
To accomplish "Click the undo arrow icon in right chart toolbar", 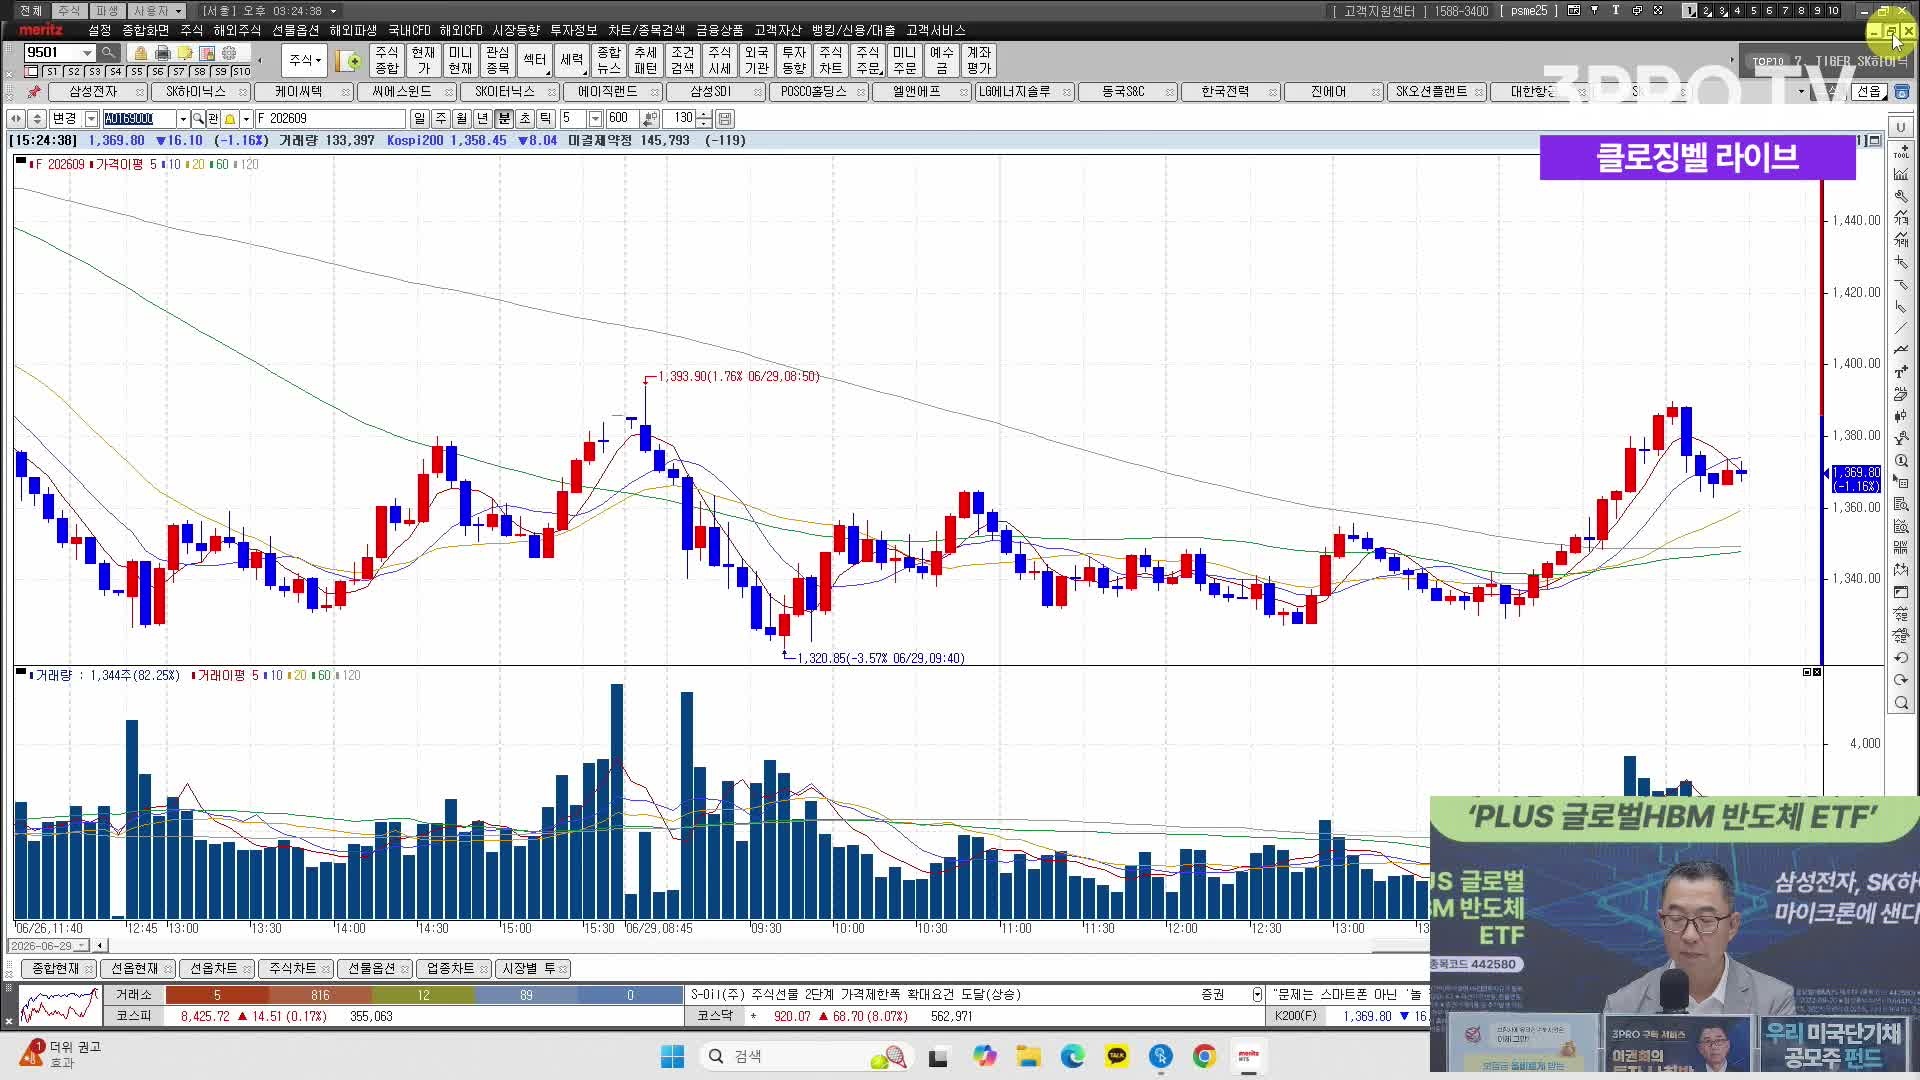I will [x=1901, y=658].
